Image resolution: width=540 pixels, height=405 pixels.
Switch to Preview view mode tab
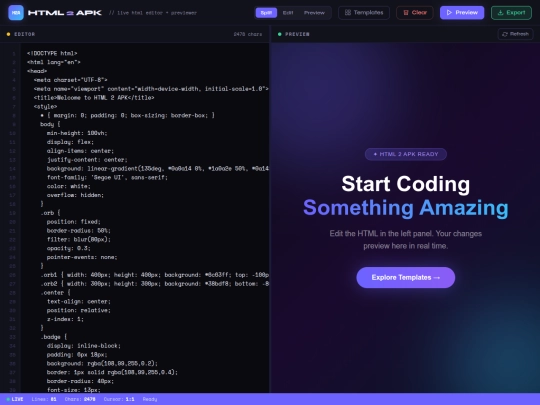click(314, 13)
